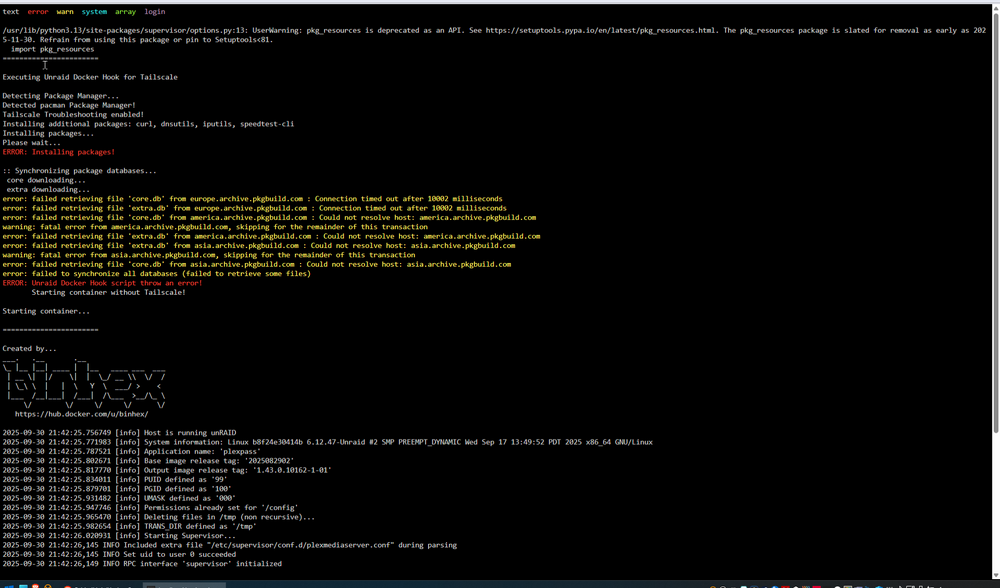1000x588 pixels.
Task: Click the scrollbar down arrow at bottom
Action: point(996,575)
